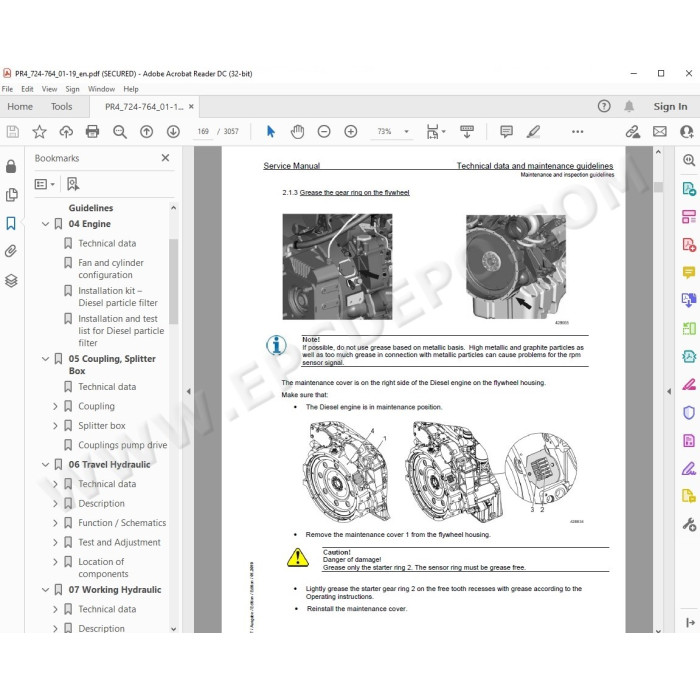This screenshot has width=700, height=700.
Task: Zoom out with minus button
Action: (x=324, y=132)
